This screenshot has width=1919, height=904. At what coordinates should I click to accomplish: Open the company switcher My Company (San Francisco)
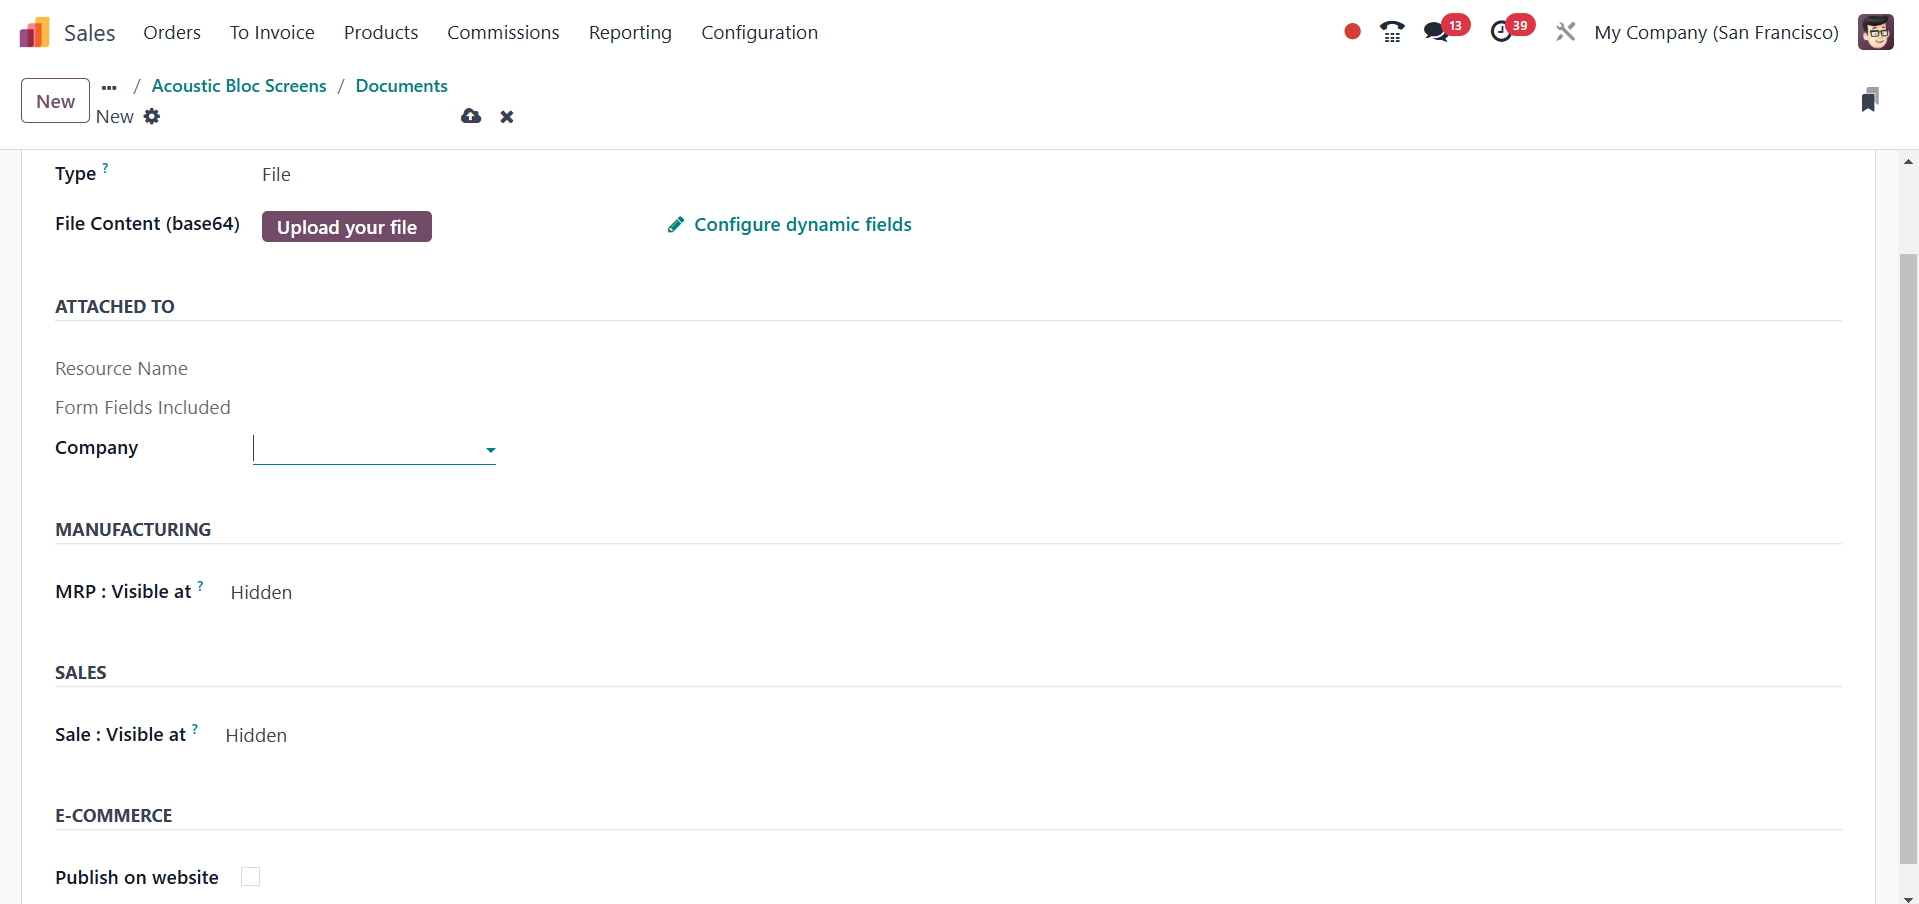point(1716,33)
